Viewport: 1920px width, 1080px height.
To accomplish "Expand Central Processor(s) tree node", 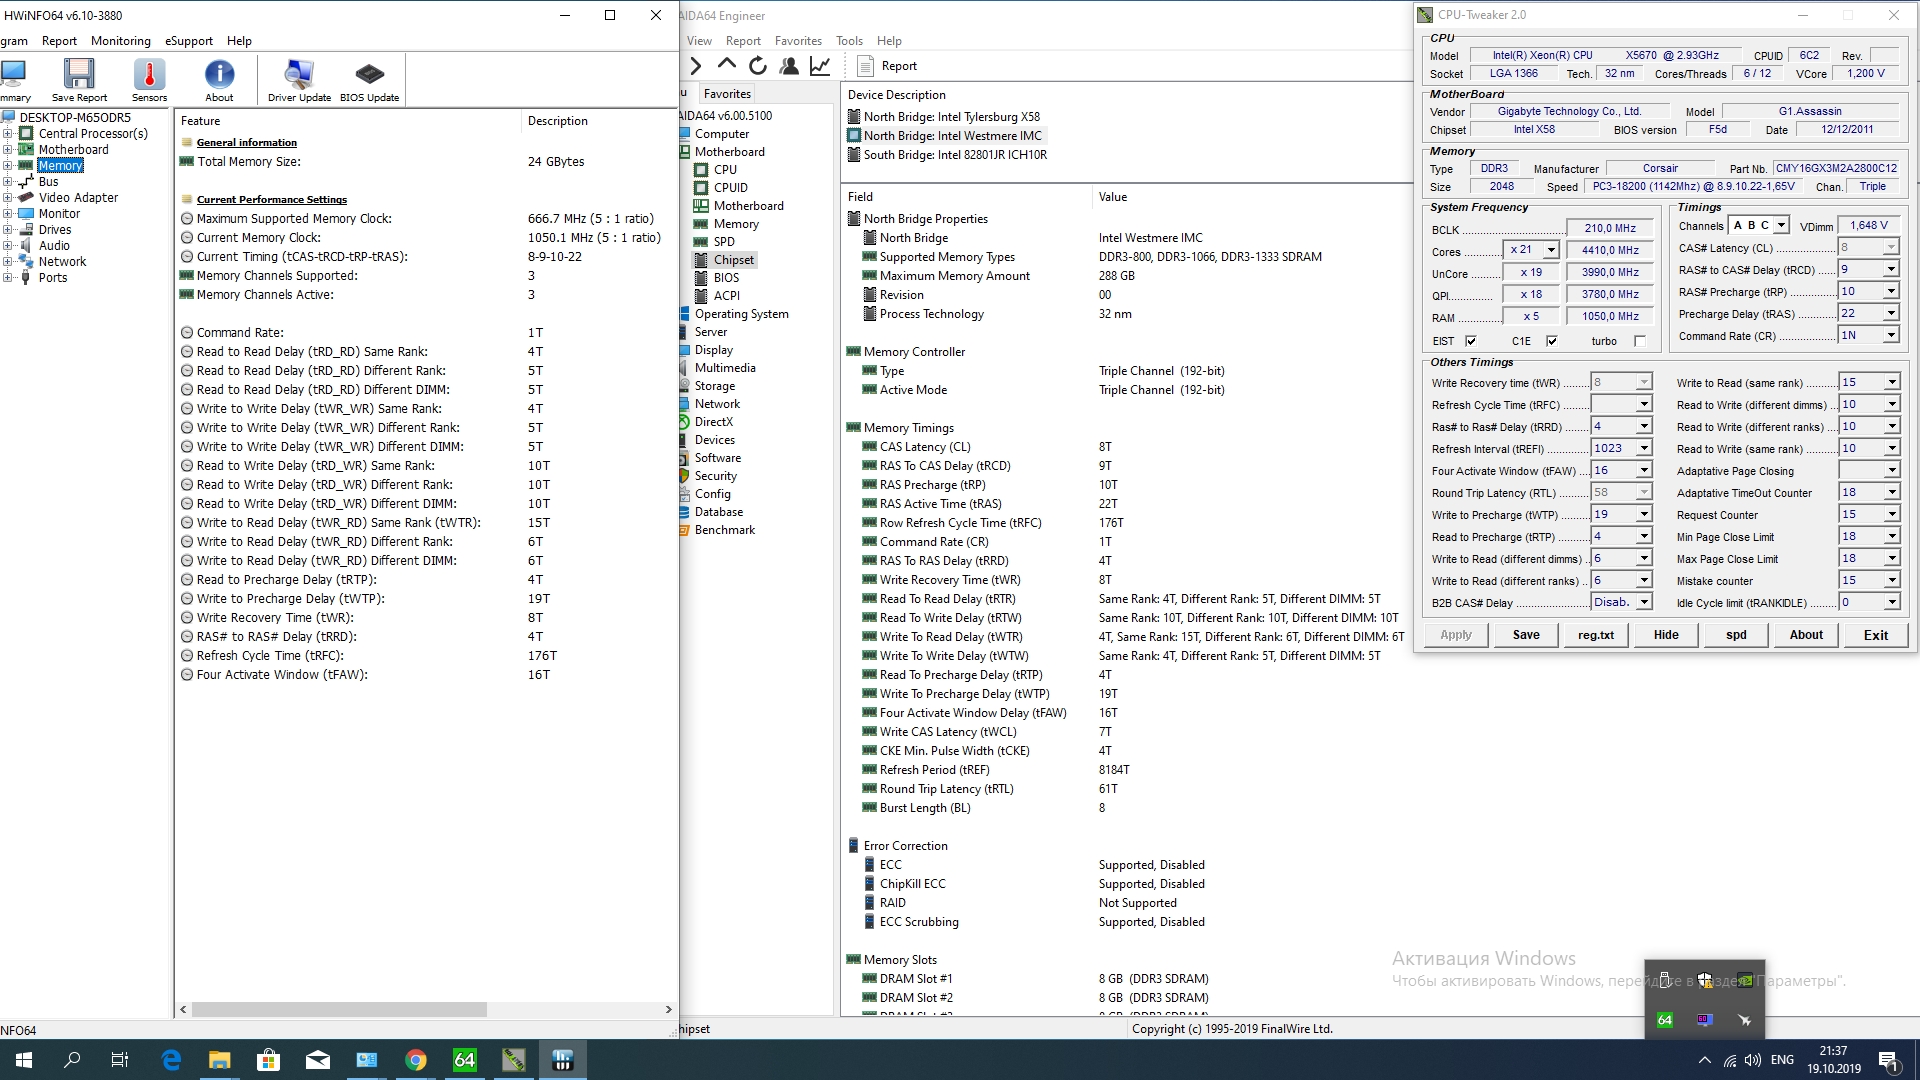I will (8, 134).
